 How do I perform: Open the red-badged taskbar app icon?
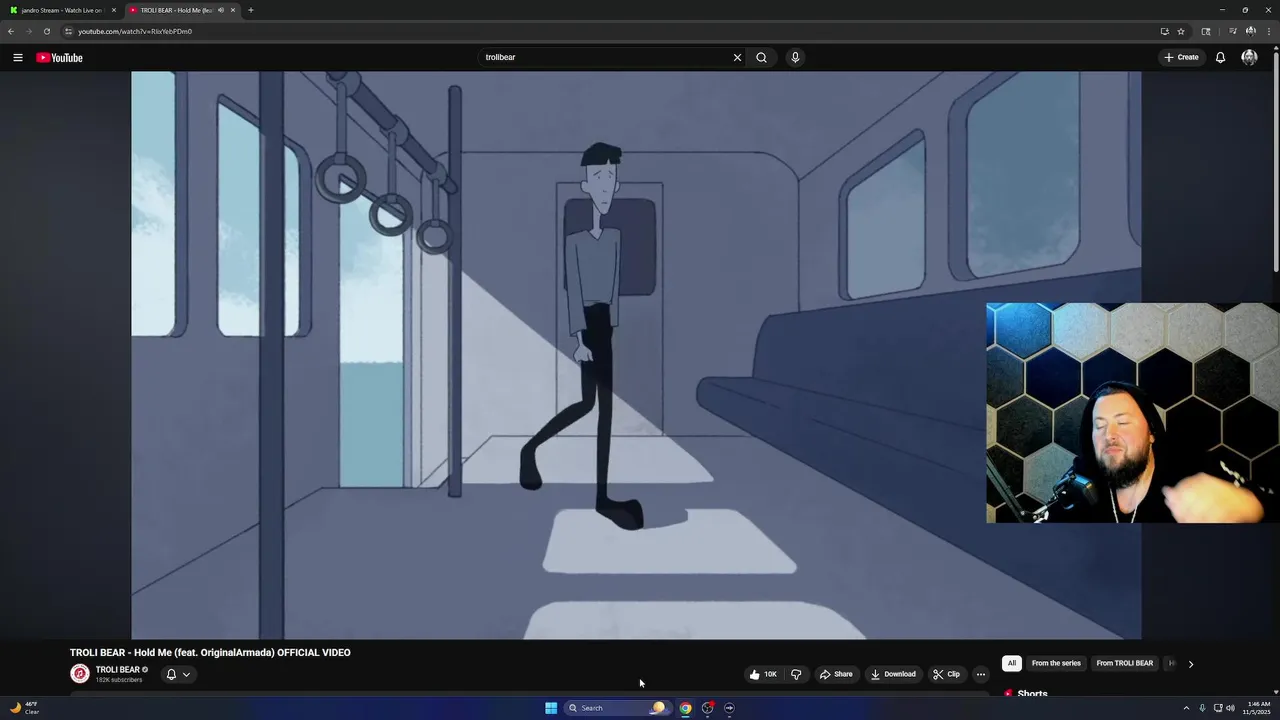click(707, 708)
